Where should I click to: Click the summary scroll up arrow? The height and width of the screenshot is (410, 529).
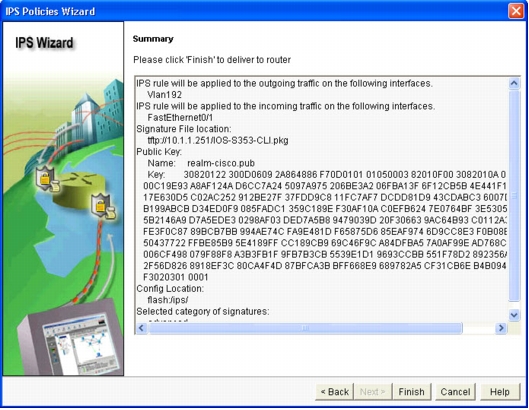pyautogui.click(x=514, y=83)
